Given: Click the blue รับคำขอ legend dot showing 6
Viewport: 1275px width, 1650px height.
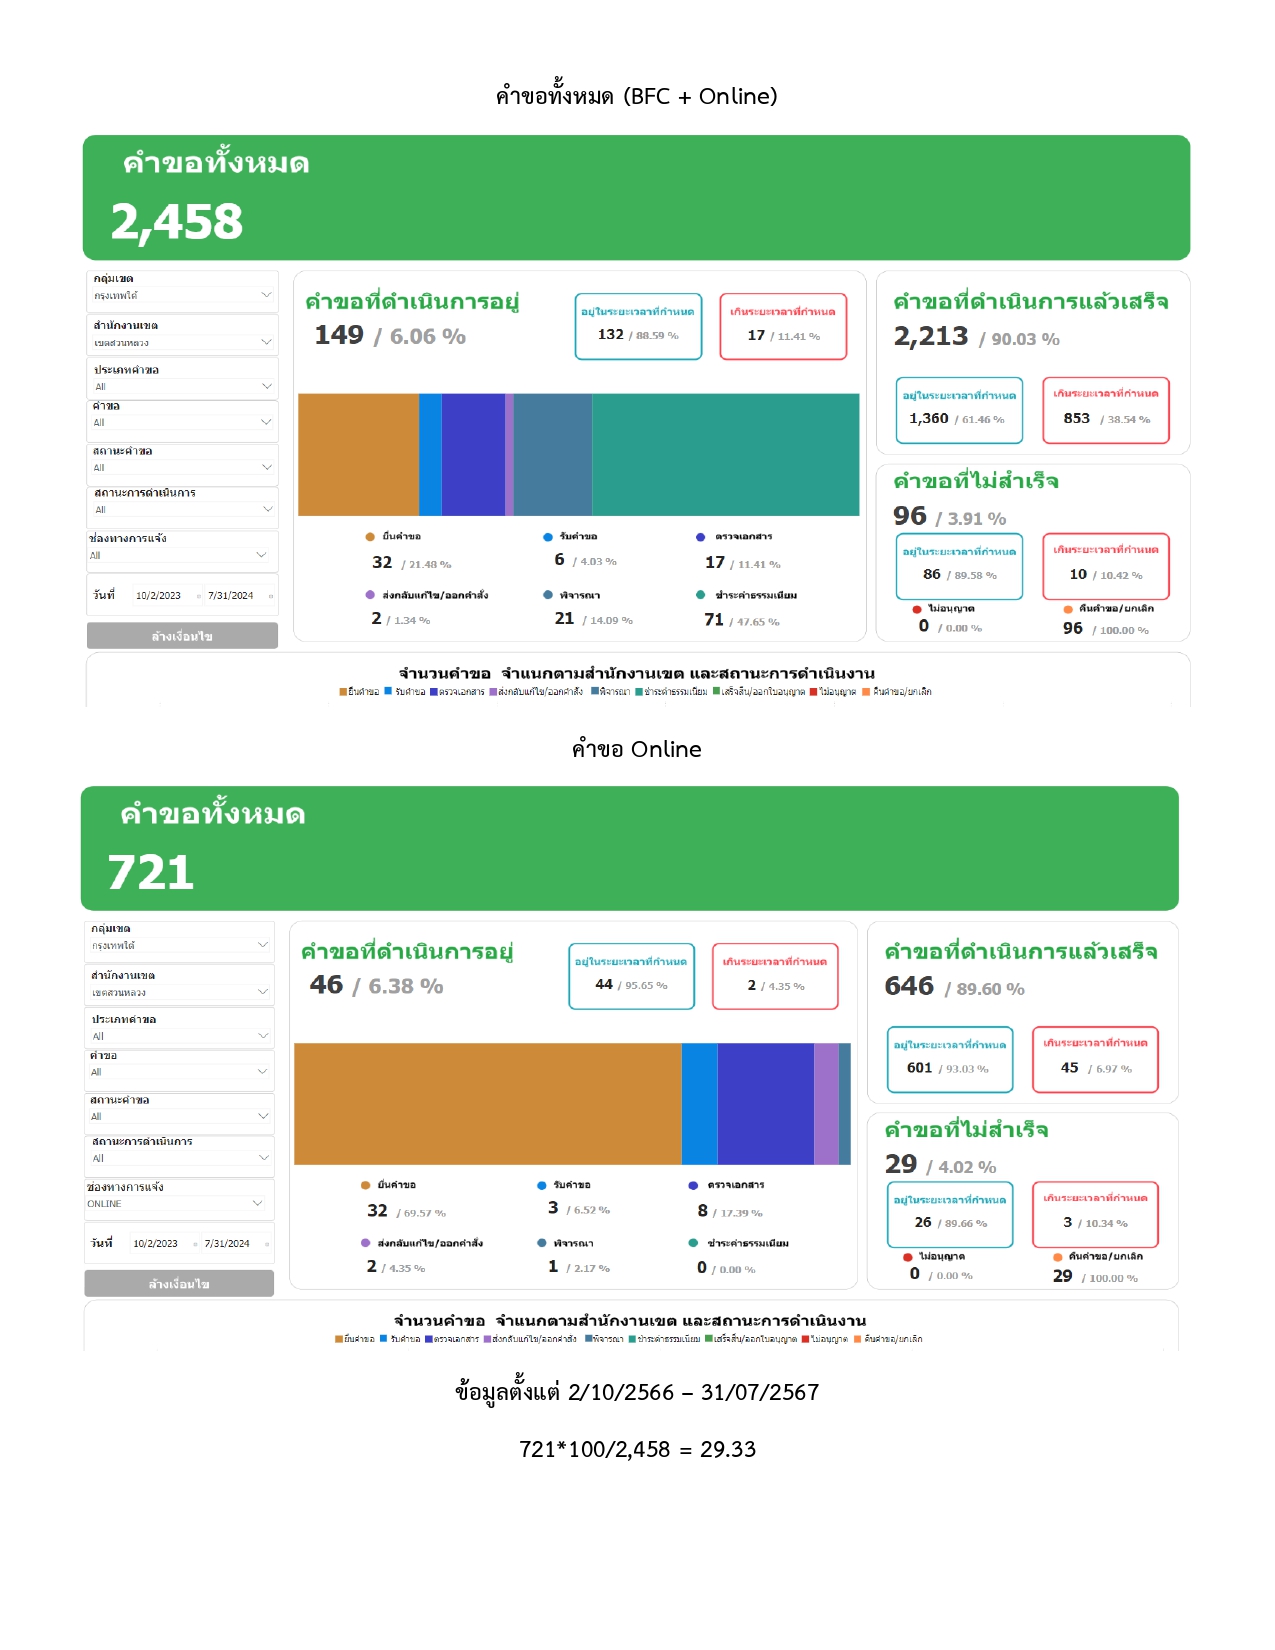Looking at the screenshot, I should click(x=548, y=537).
